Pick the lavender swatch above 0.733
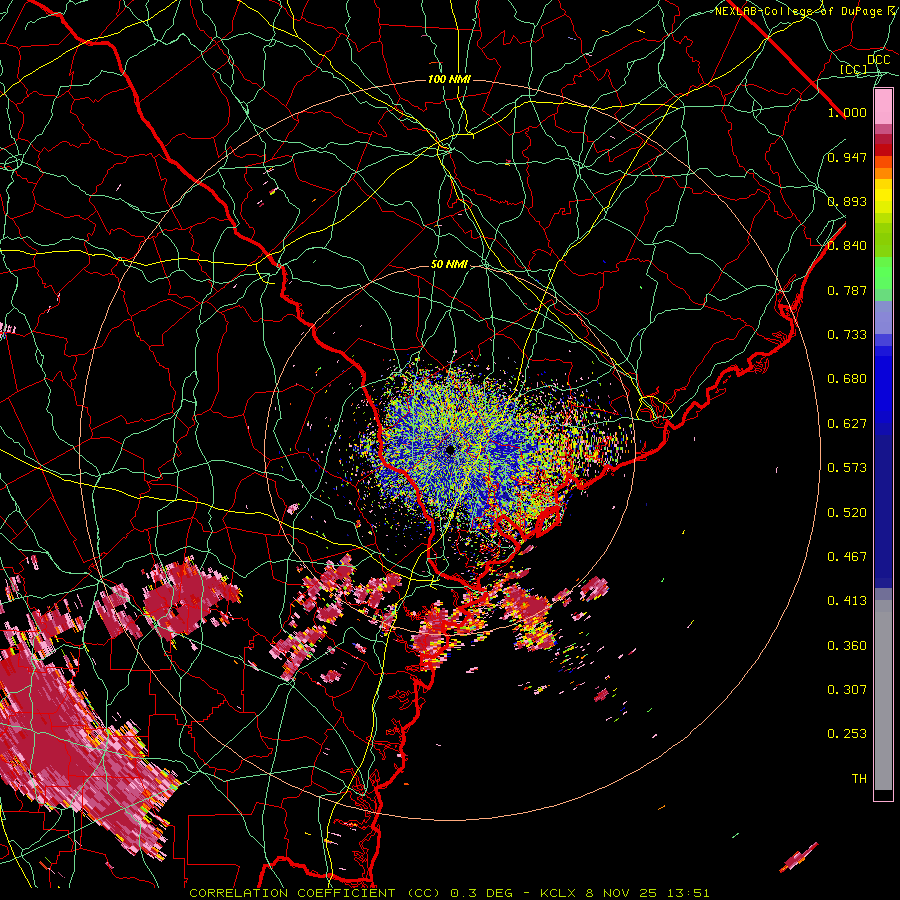900x900 pixels. (x=883, y=317)
